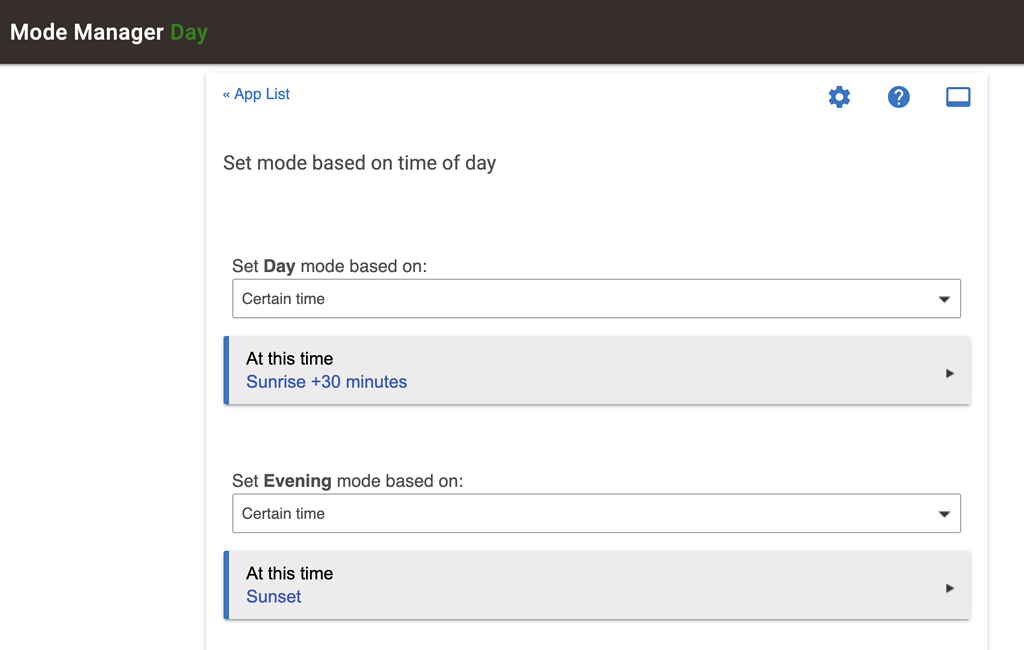Expand the Sunrise At this time panel arrow
Screen dimensions: 1024x650
[949, 372]
